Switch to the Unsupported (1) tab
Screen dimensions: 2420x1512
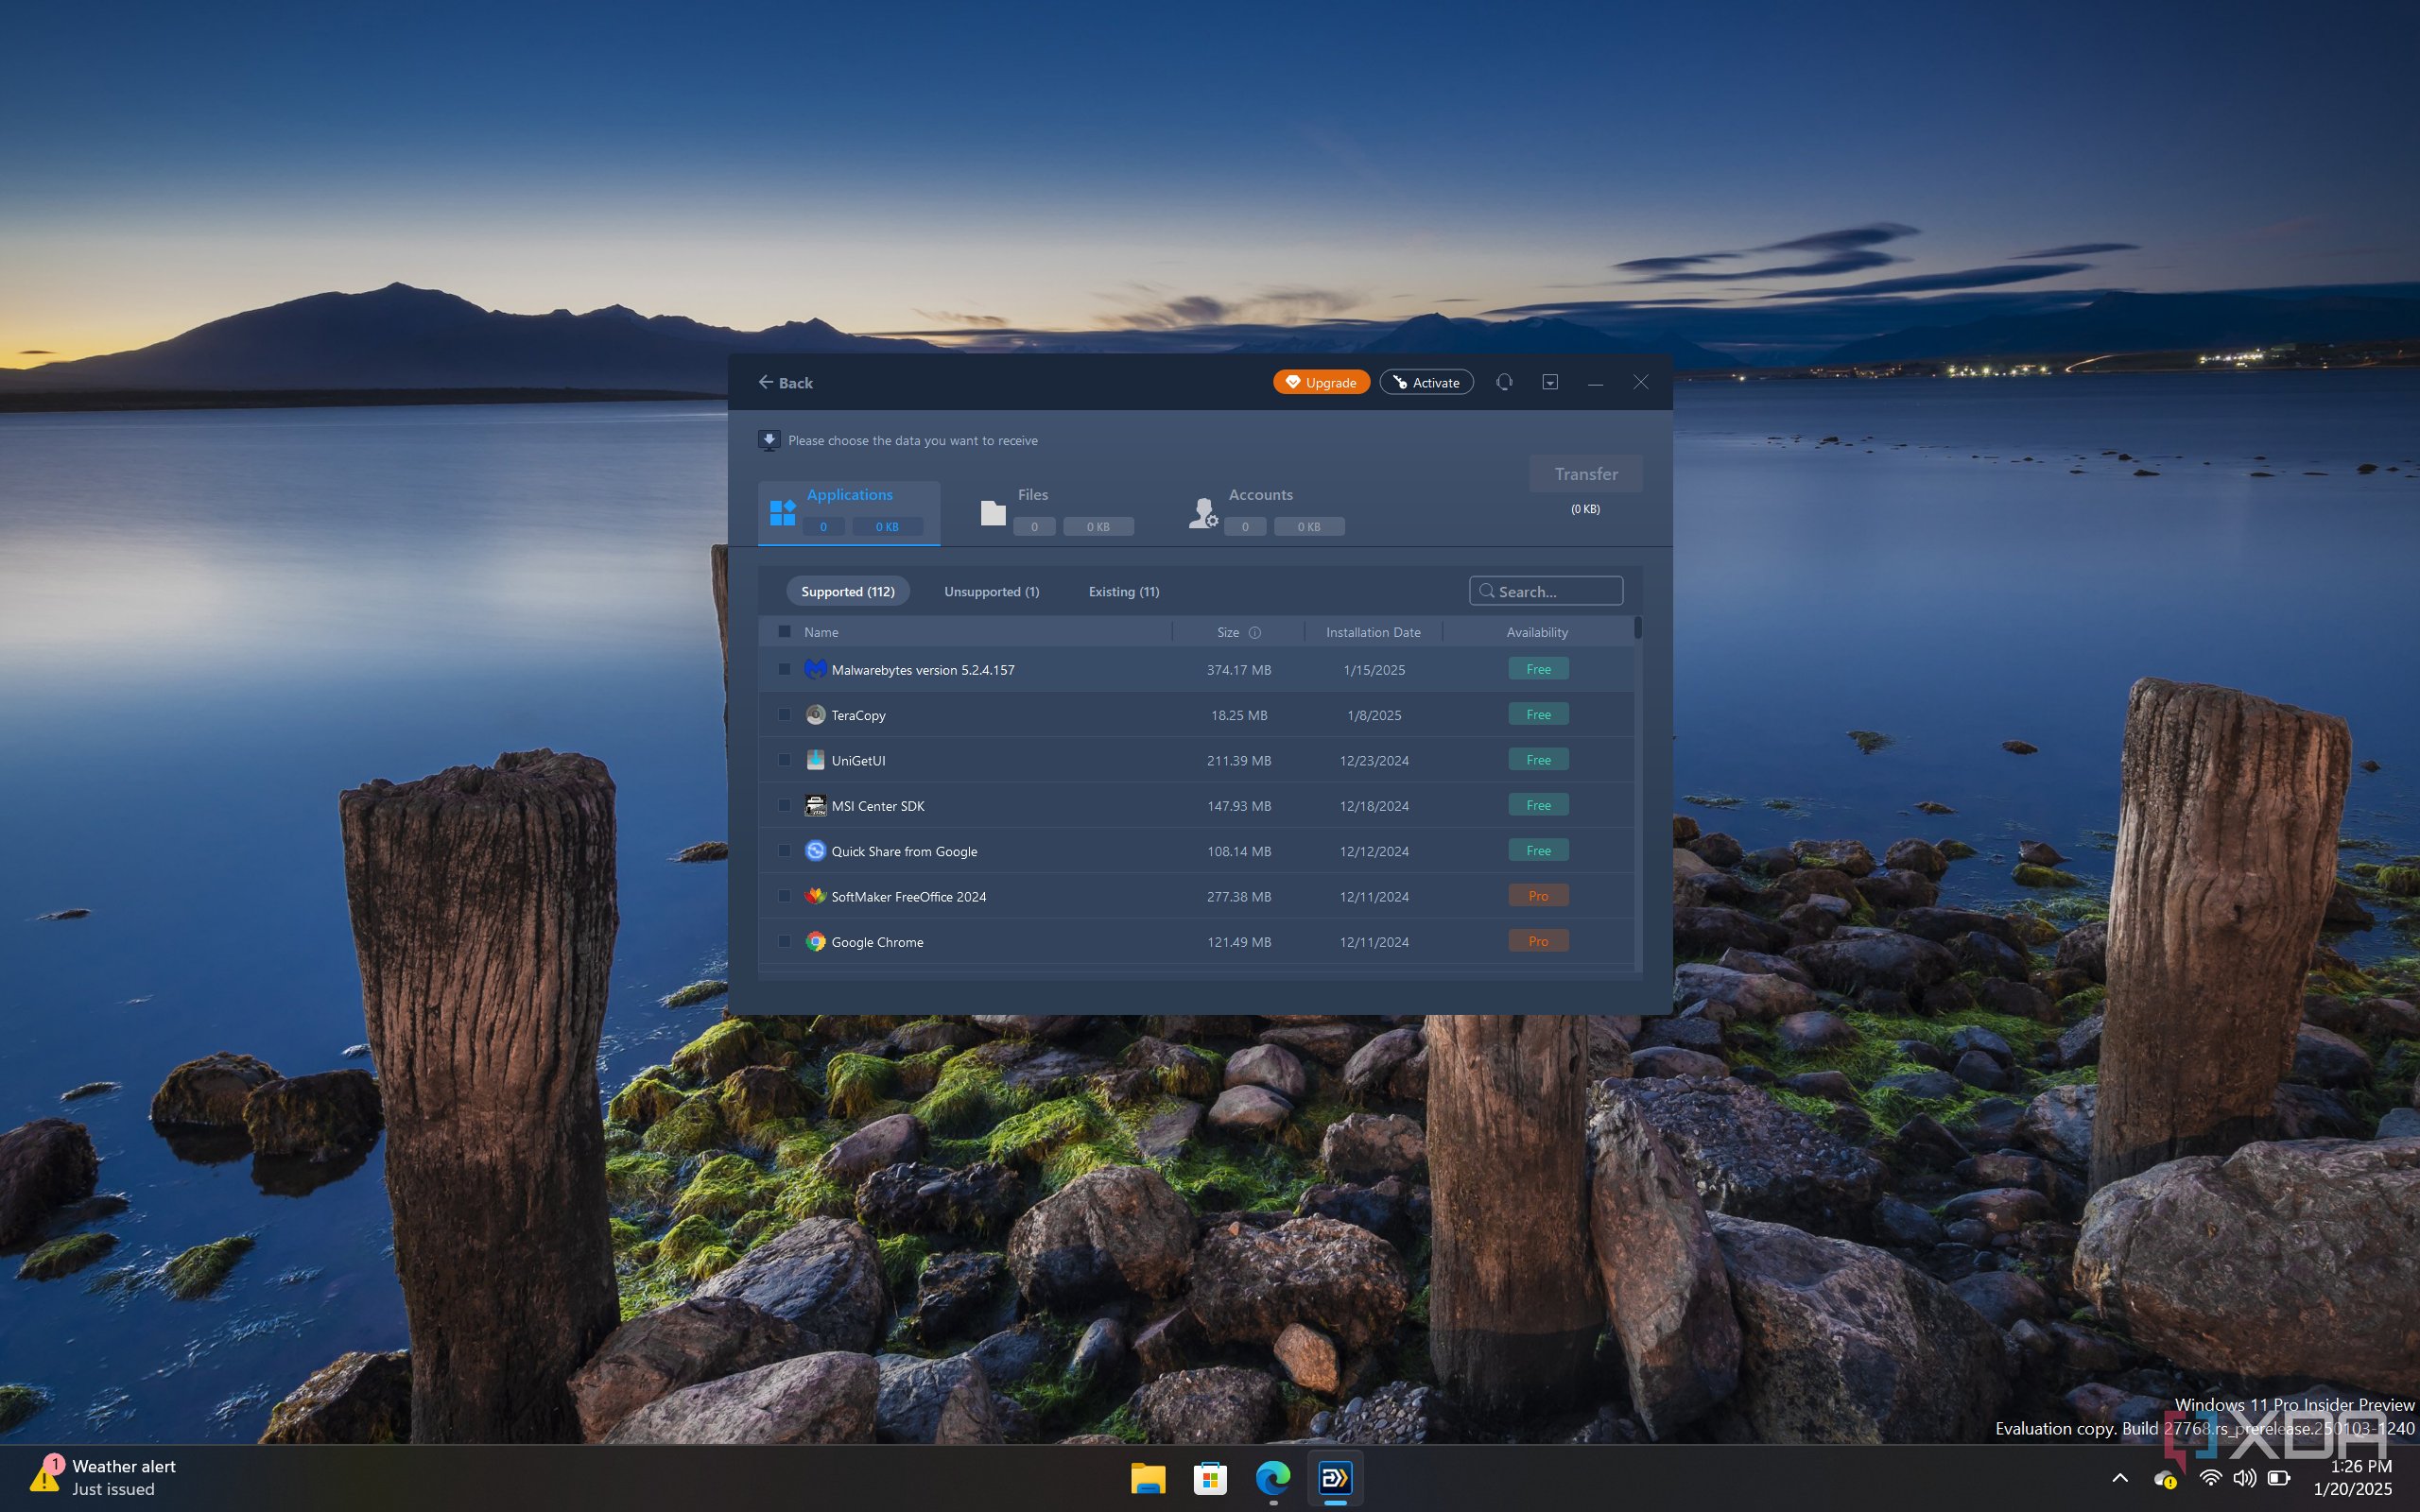point(991,591)
